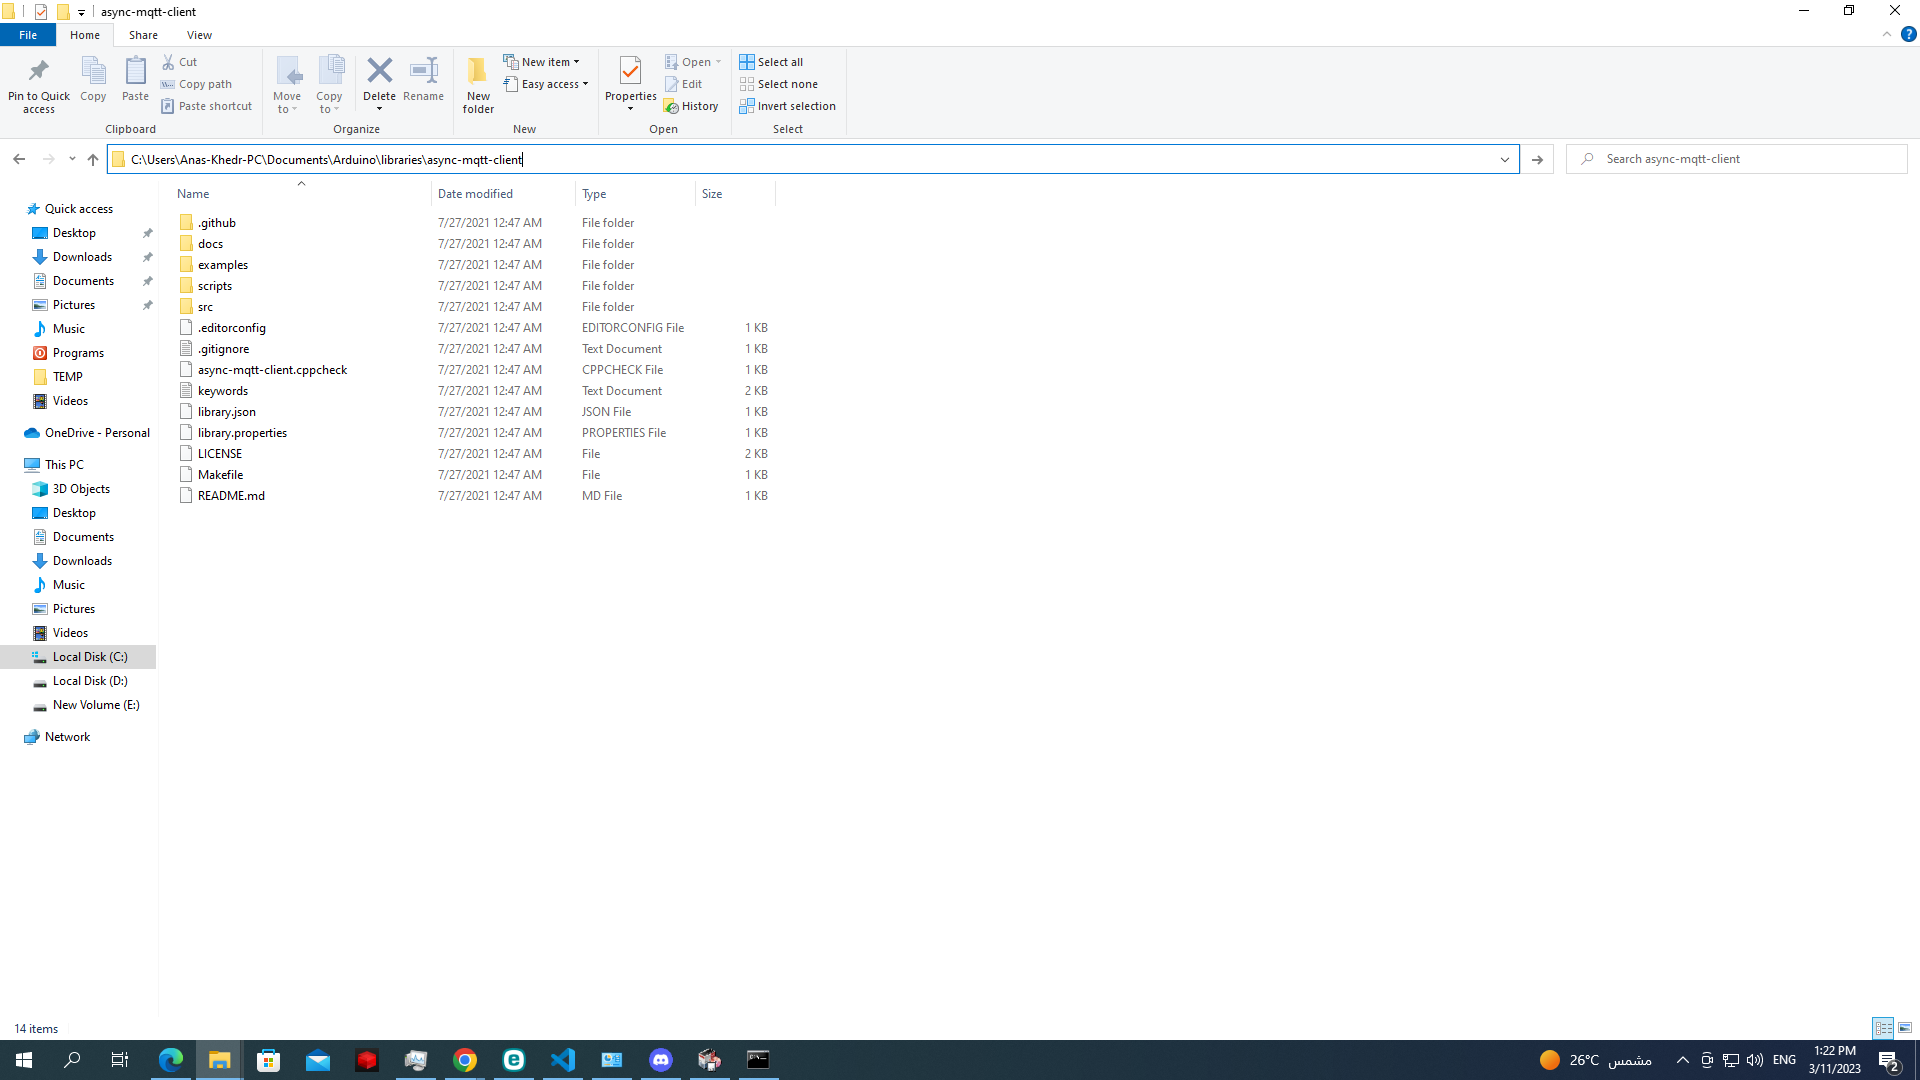1920x1080 pixels.
Task: Open TEMP folder in Quick access
Action: point(67,377)
